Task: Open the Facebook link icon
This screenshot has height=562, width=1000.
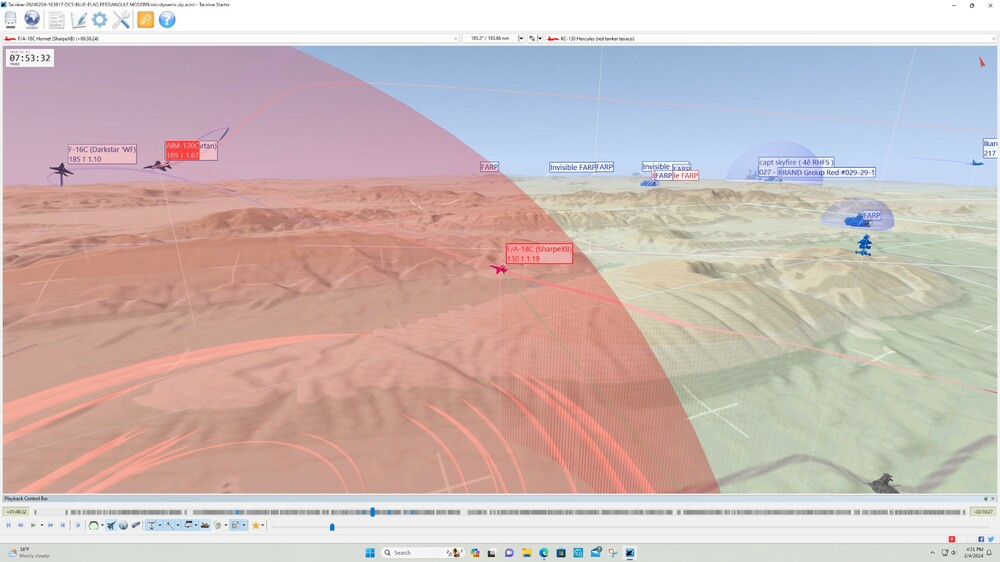Action: [x=981, y=539]
